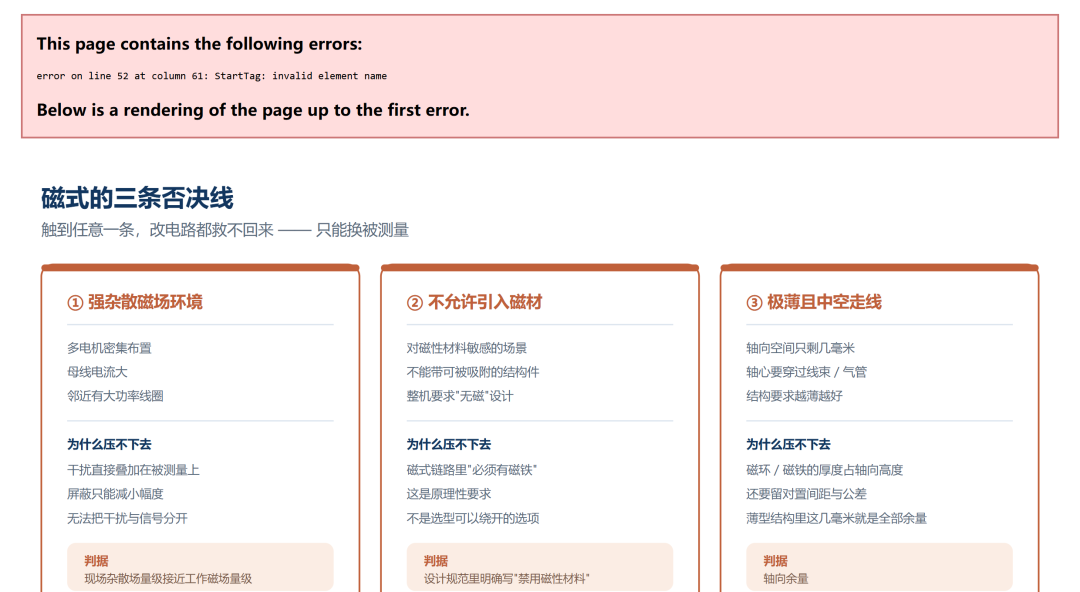Click card heading "① 强杂散磁场环境"
The height and width of the screenshot is (592, 1080).
135,303
